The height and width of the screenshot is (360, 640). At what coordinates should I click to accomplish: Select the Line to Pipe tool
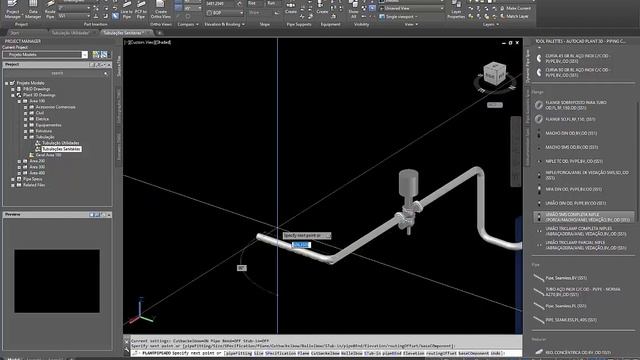pos(127,9)
